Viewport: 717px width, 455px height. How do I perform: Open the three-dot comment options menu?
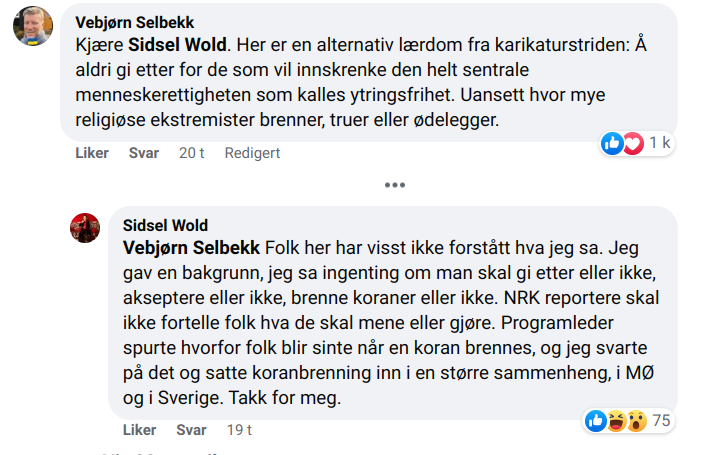pyautogui.click(x=395, y=185)
